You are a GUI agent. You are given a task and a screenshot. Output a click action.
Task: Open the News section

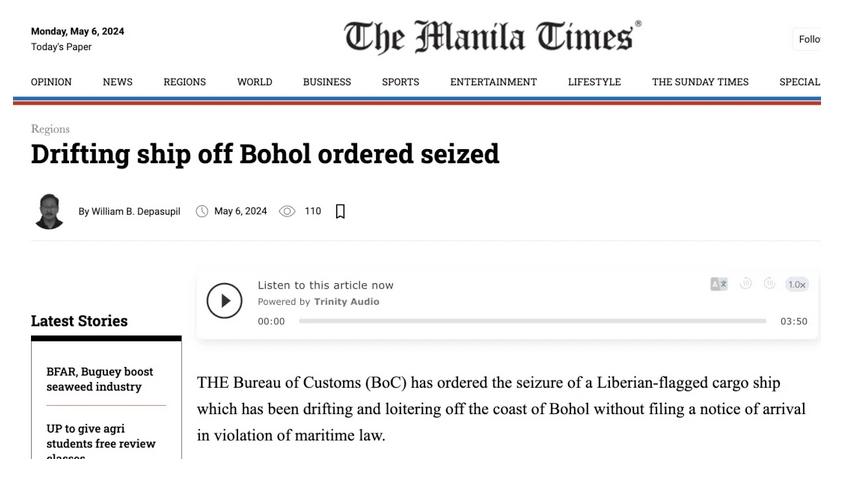point(118,82)
